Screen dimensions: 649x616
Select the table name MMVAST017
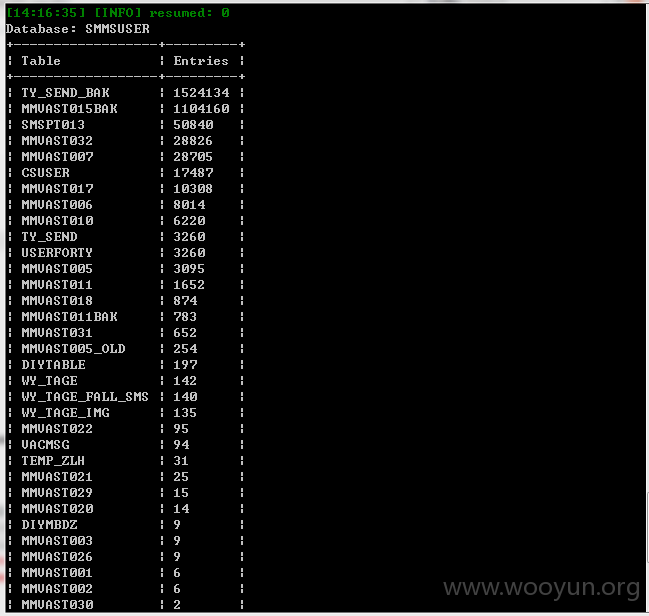tap(58, 189)
